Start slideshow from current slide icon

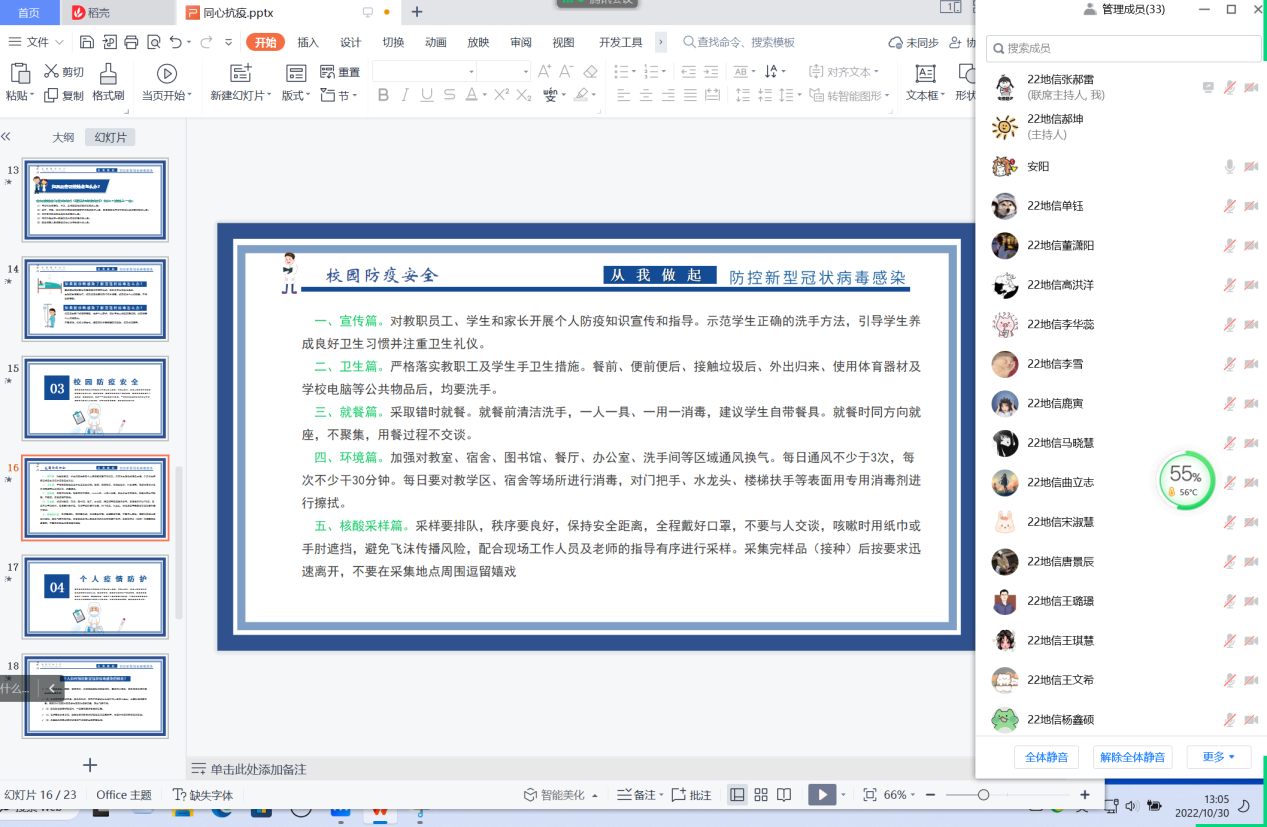pos(167,74)
